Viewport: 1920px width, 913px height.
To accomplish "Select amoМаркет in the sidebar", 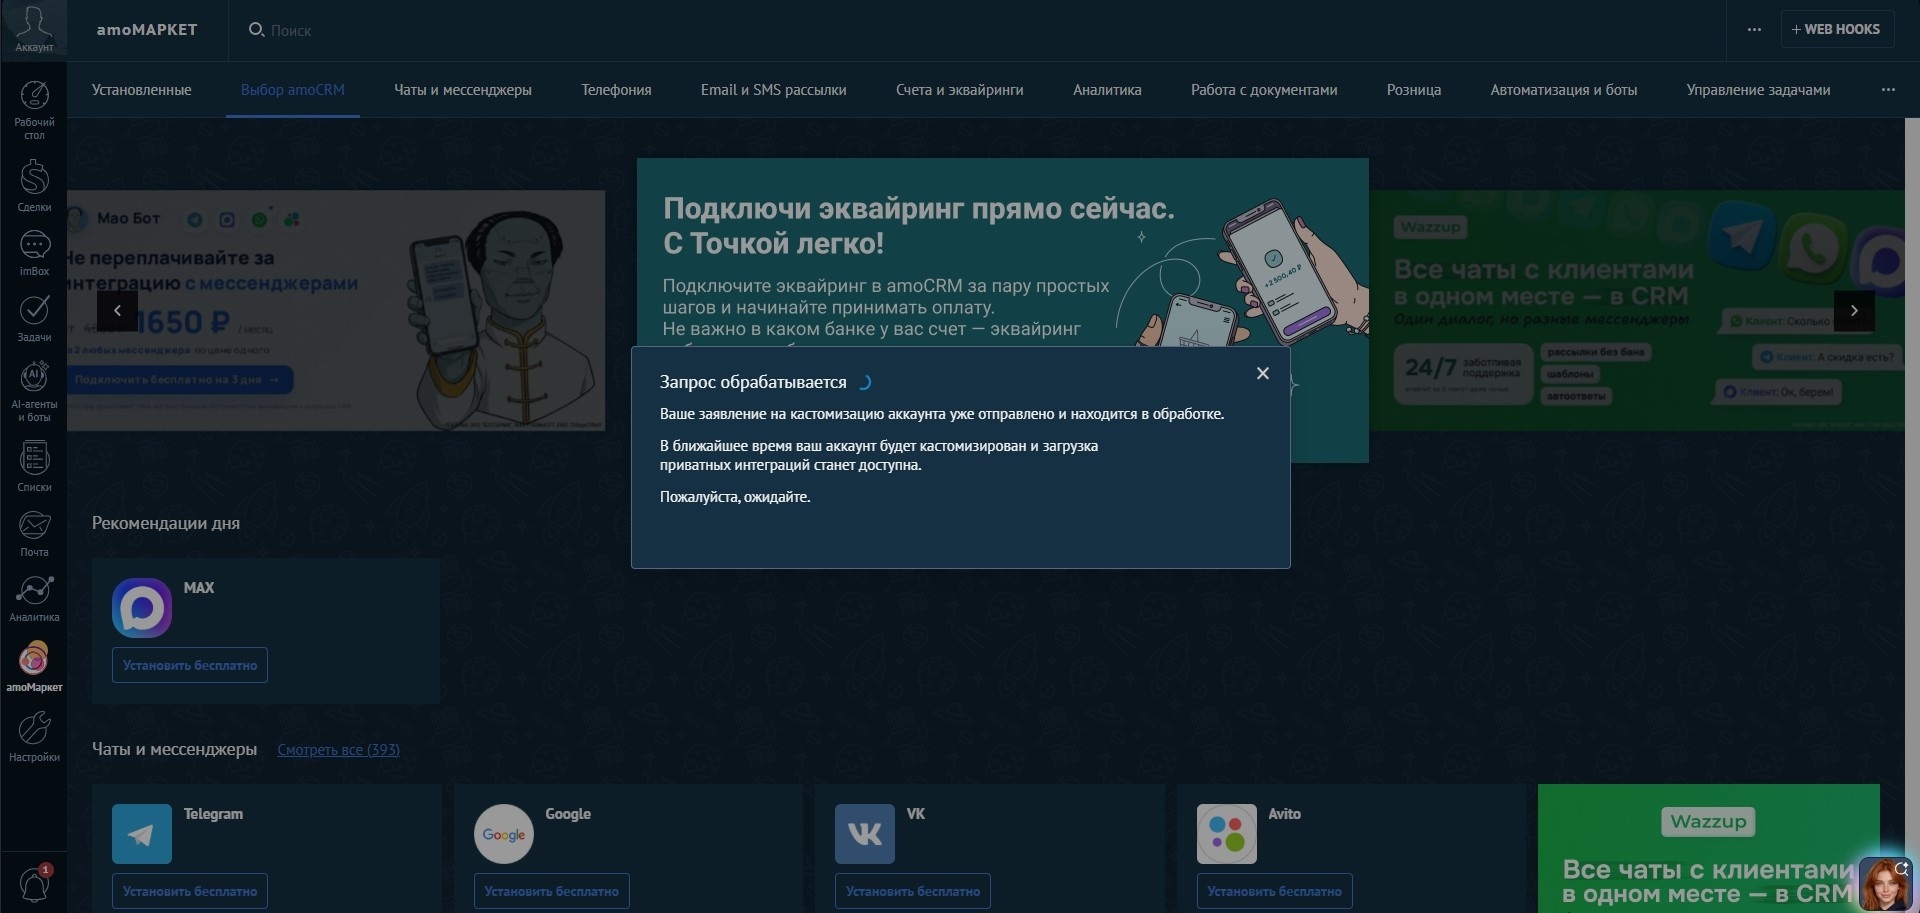I will click(34, 666).
